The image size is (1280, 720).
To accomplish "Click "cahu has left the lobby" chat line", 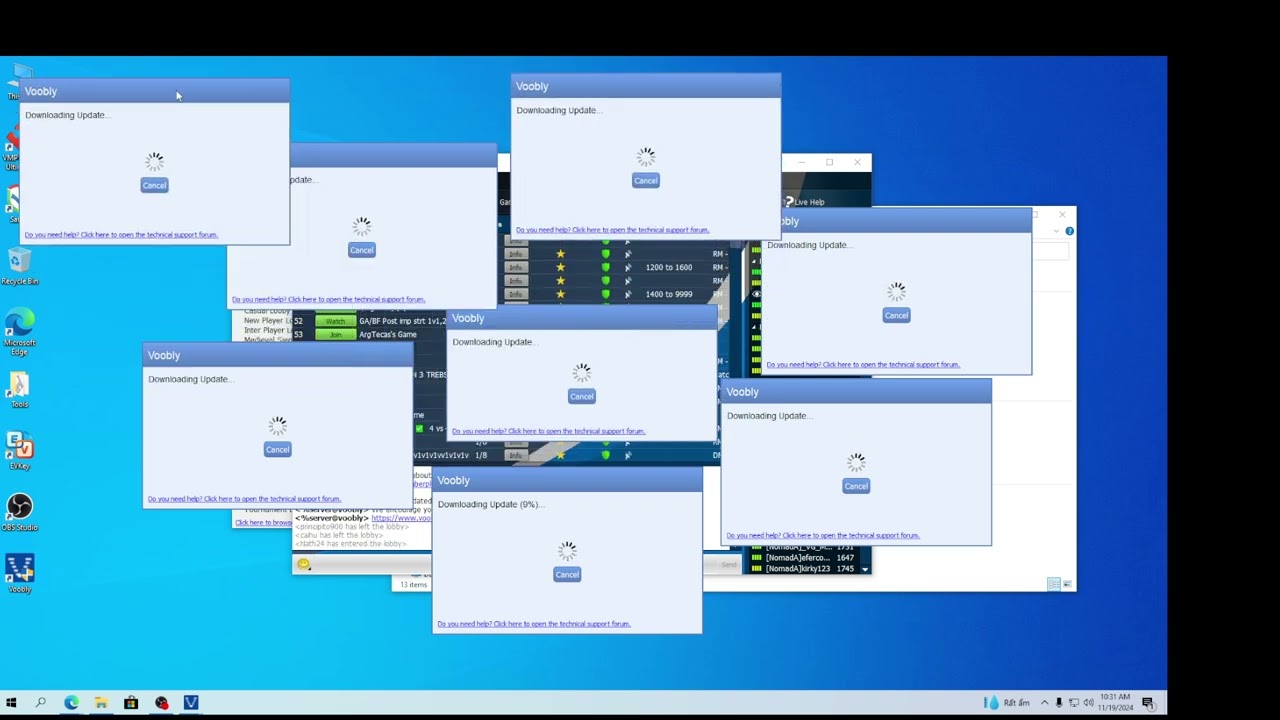I will [338, 535].
